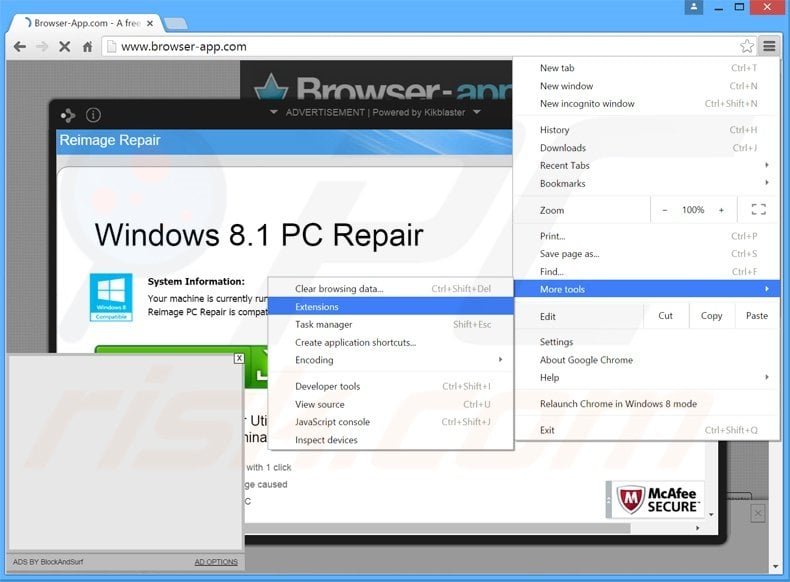790x582 pixels.
Task: Select New tab menu item
Action: (x=646, y=68)
